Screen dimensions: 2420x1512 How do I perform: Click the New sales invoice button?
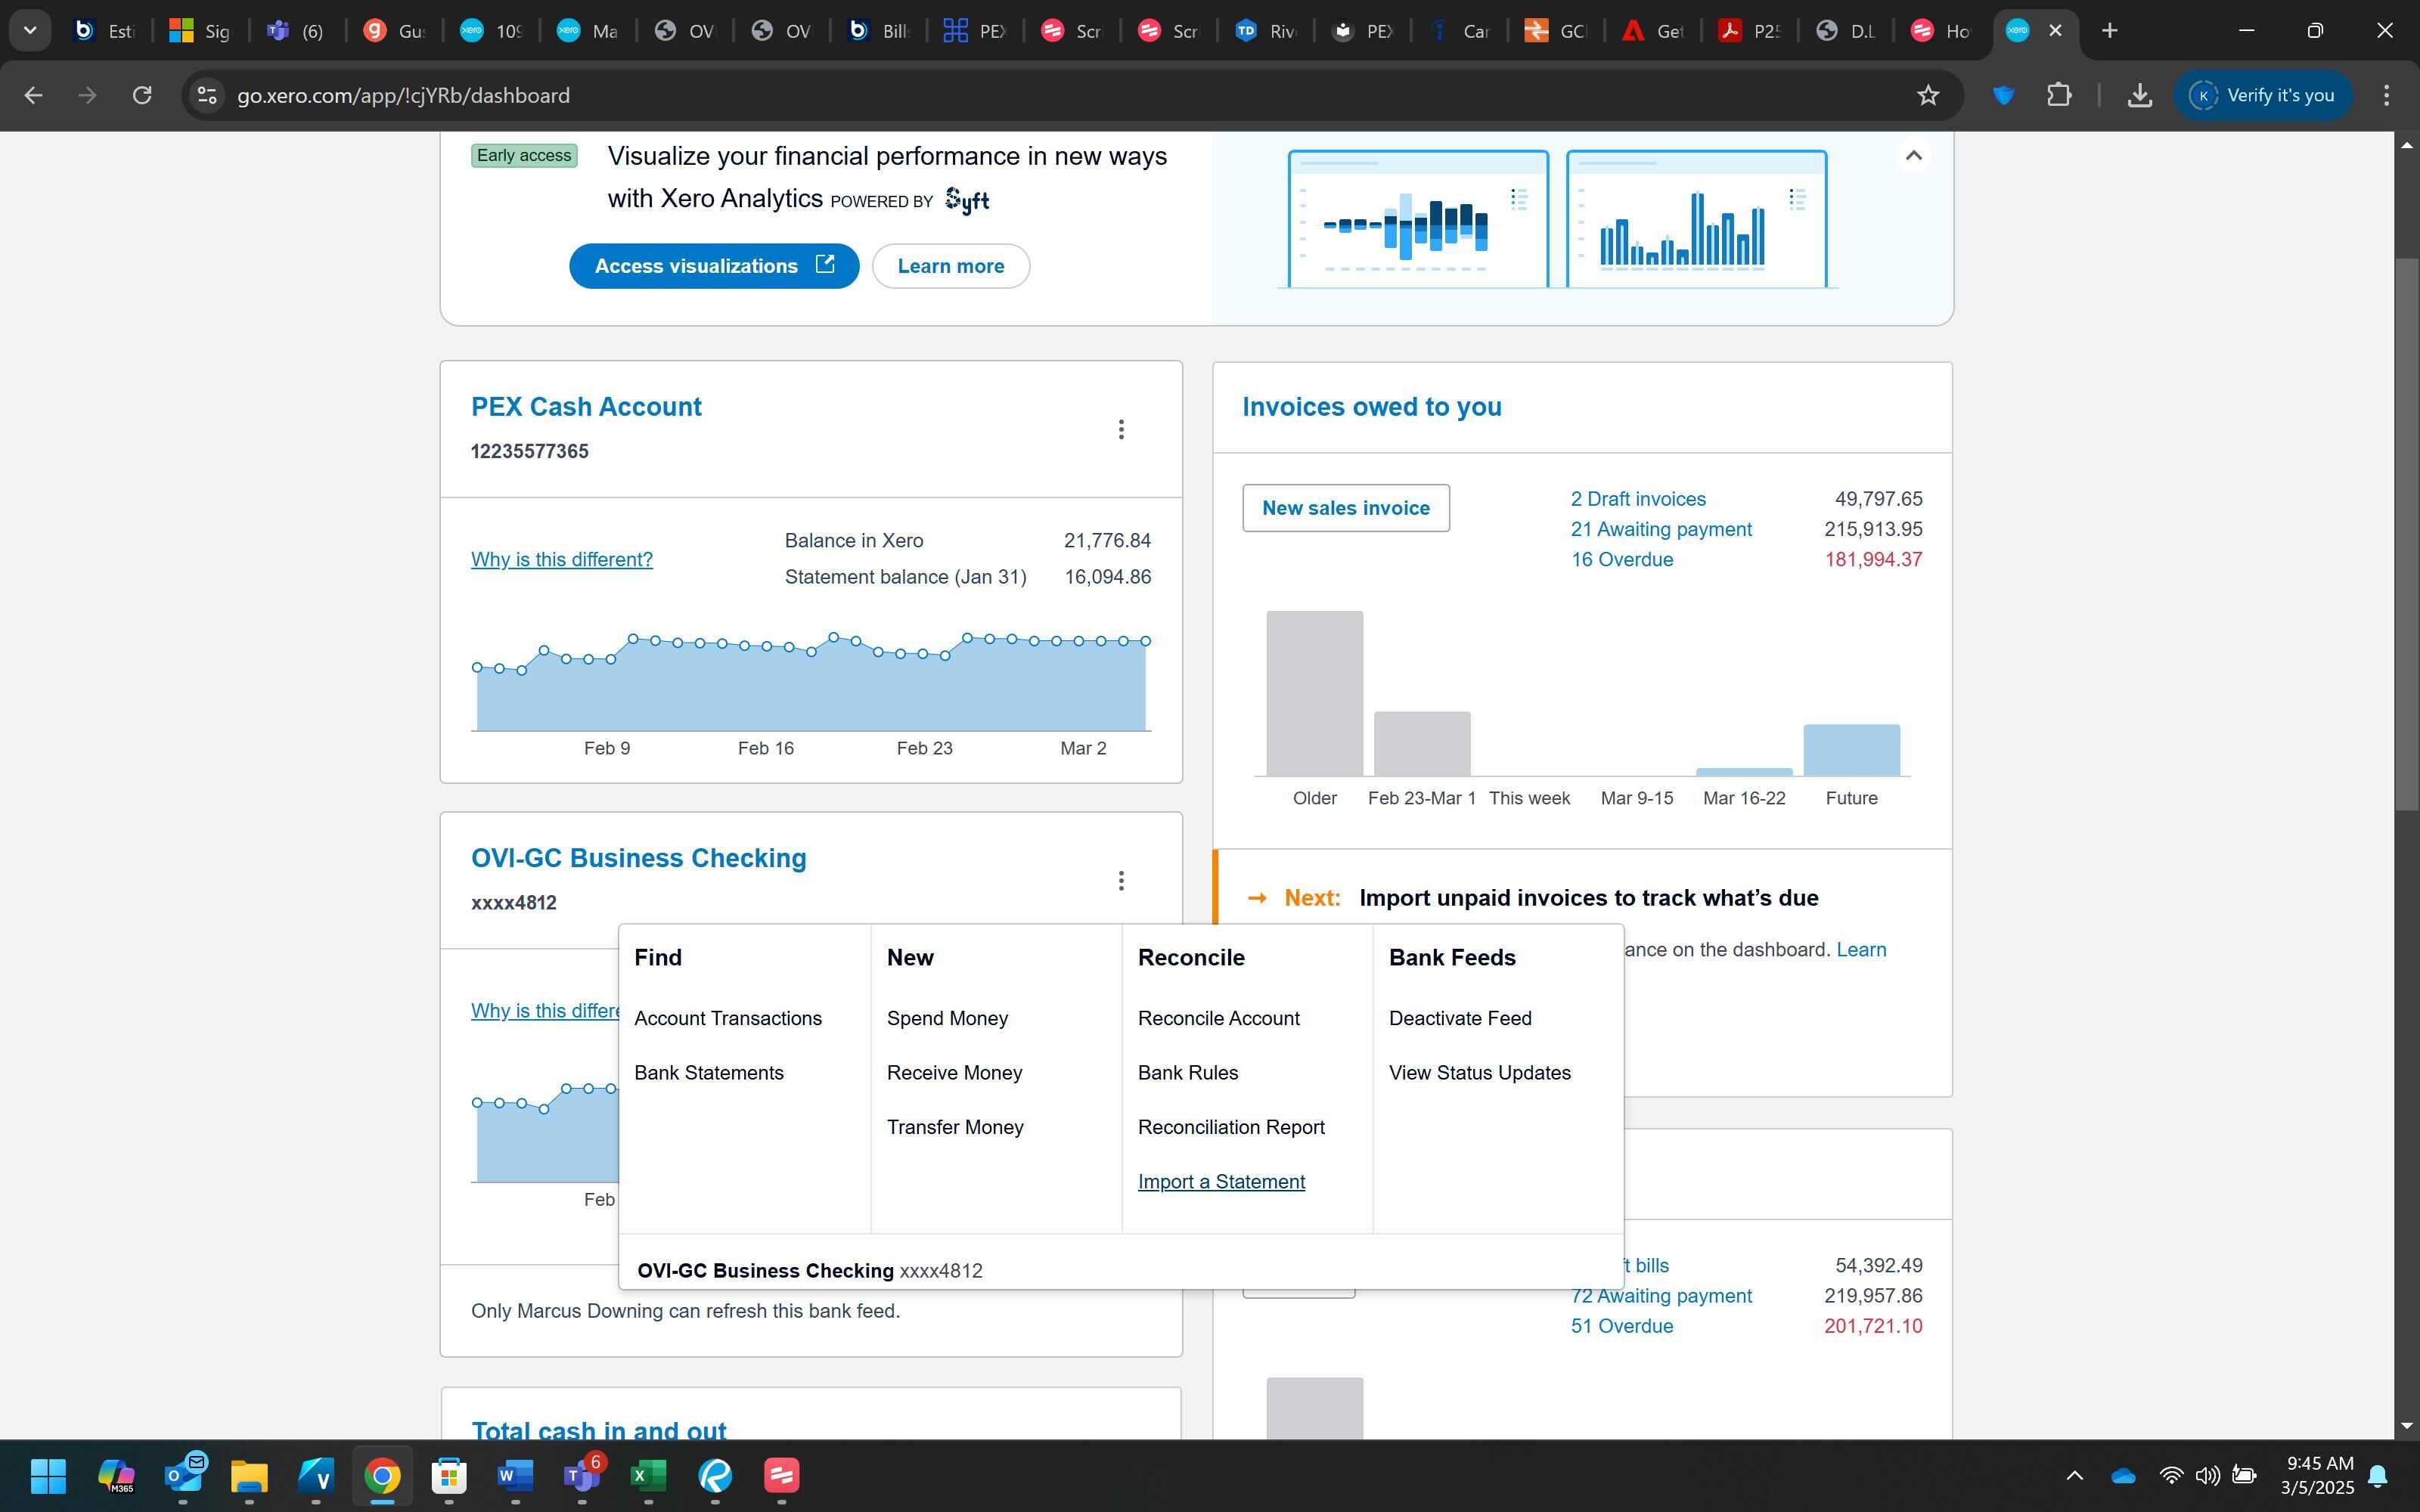[1345, 508]
